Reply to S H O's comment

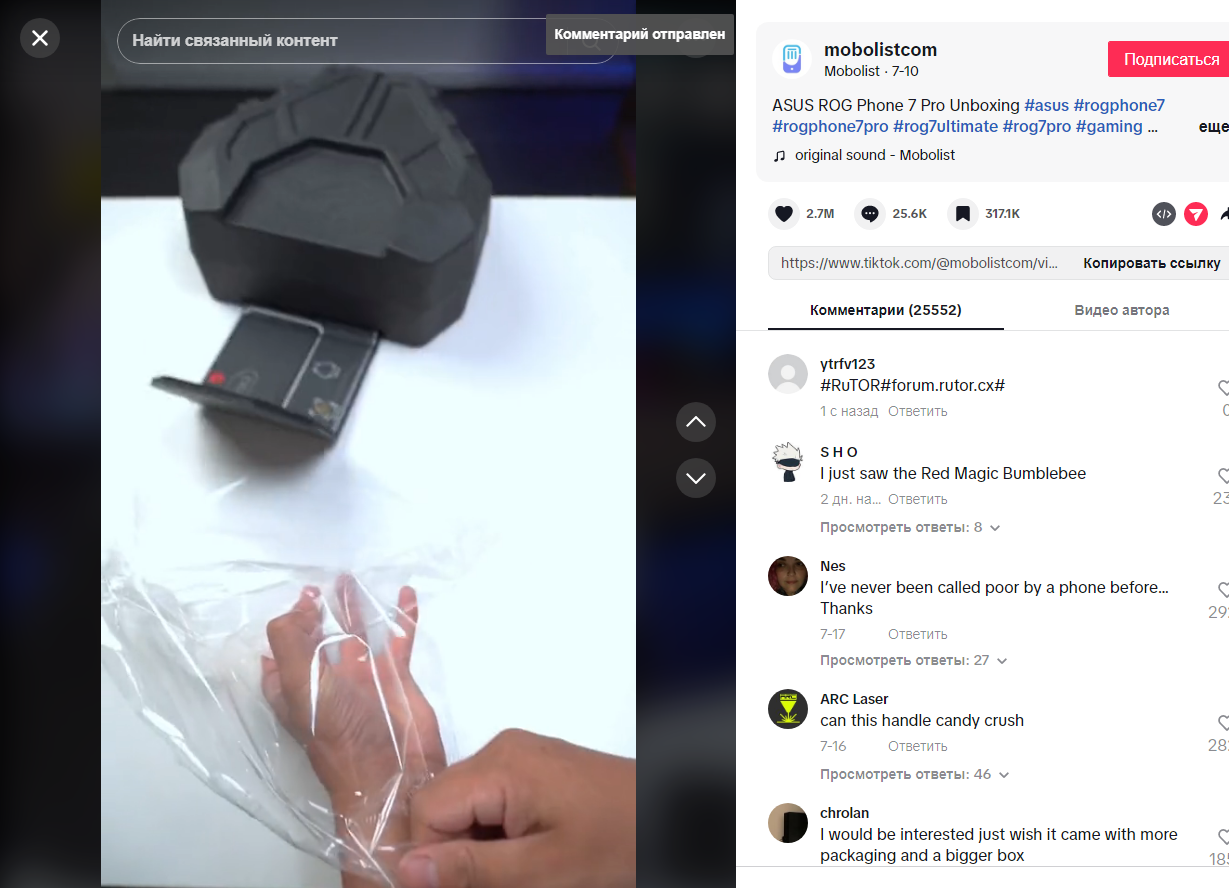[x=917, y=499]
